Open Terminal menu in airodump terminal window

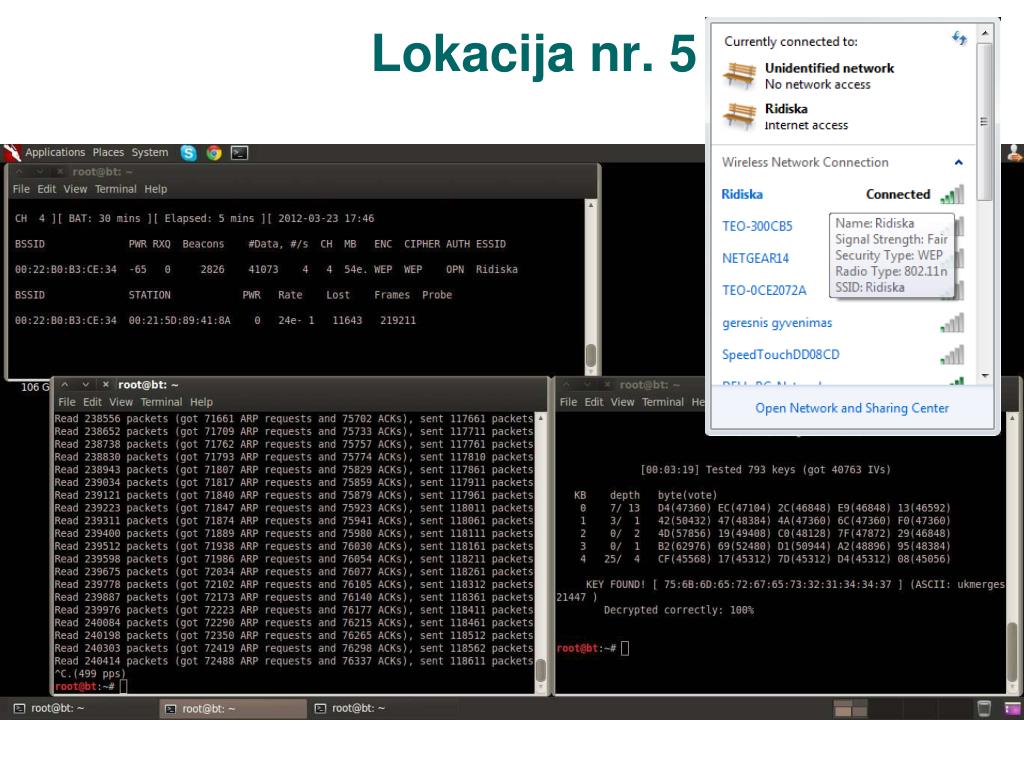(x=116, y=189)
